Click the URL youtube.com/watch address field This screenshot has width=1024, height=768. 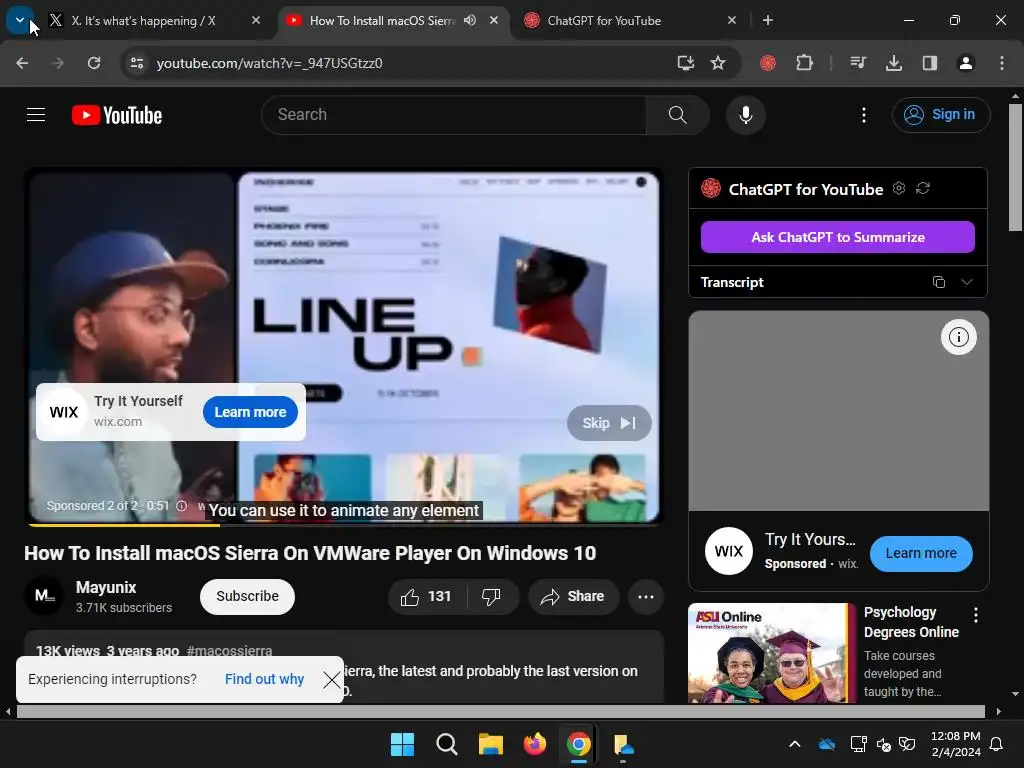click(269, 63)
